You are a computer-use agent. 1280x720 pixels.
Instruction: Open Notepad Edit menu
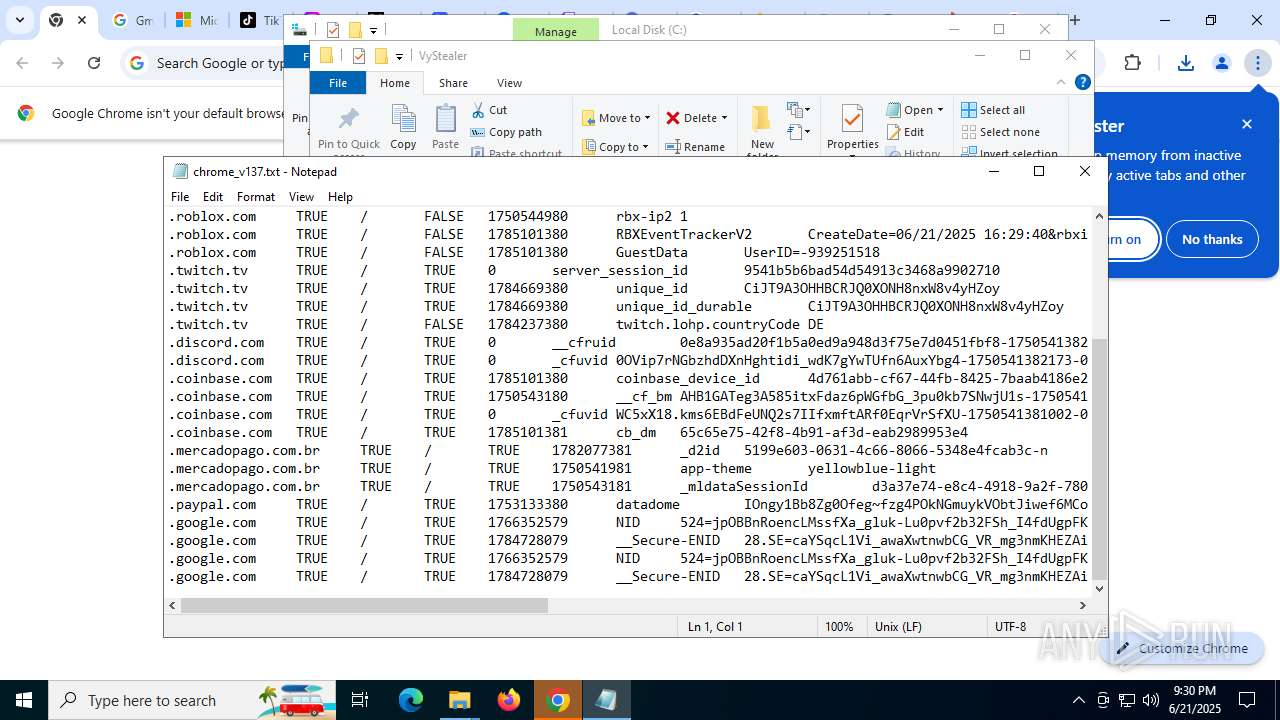click(213, 197)
